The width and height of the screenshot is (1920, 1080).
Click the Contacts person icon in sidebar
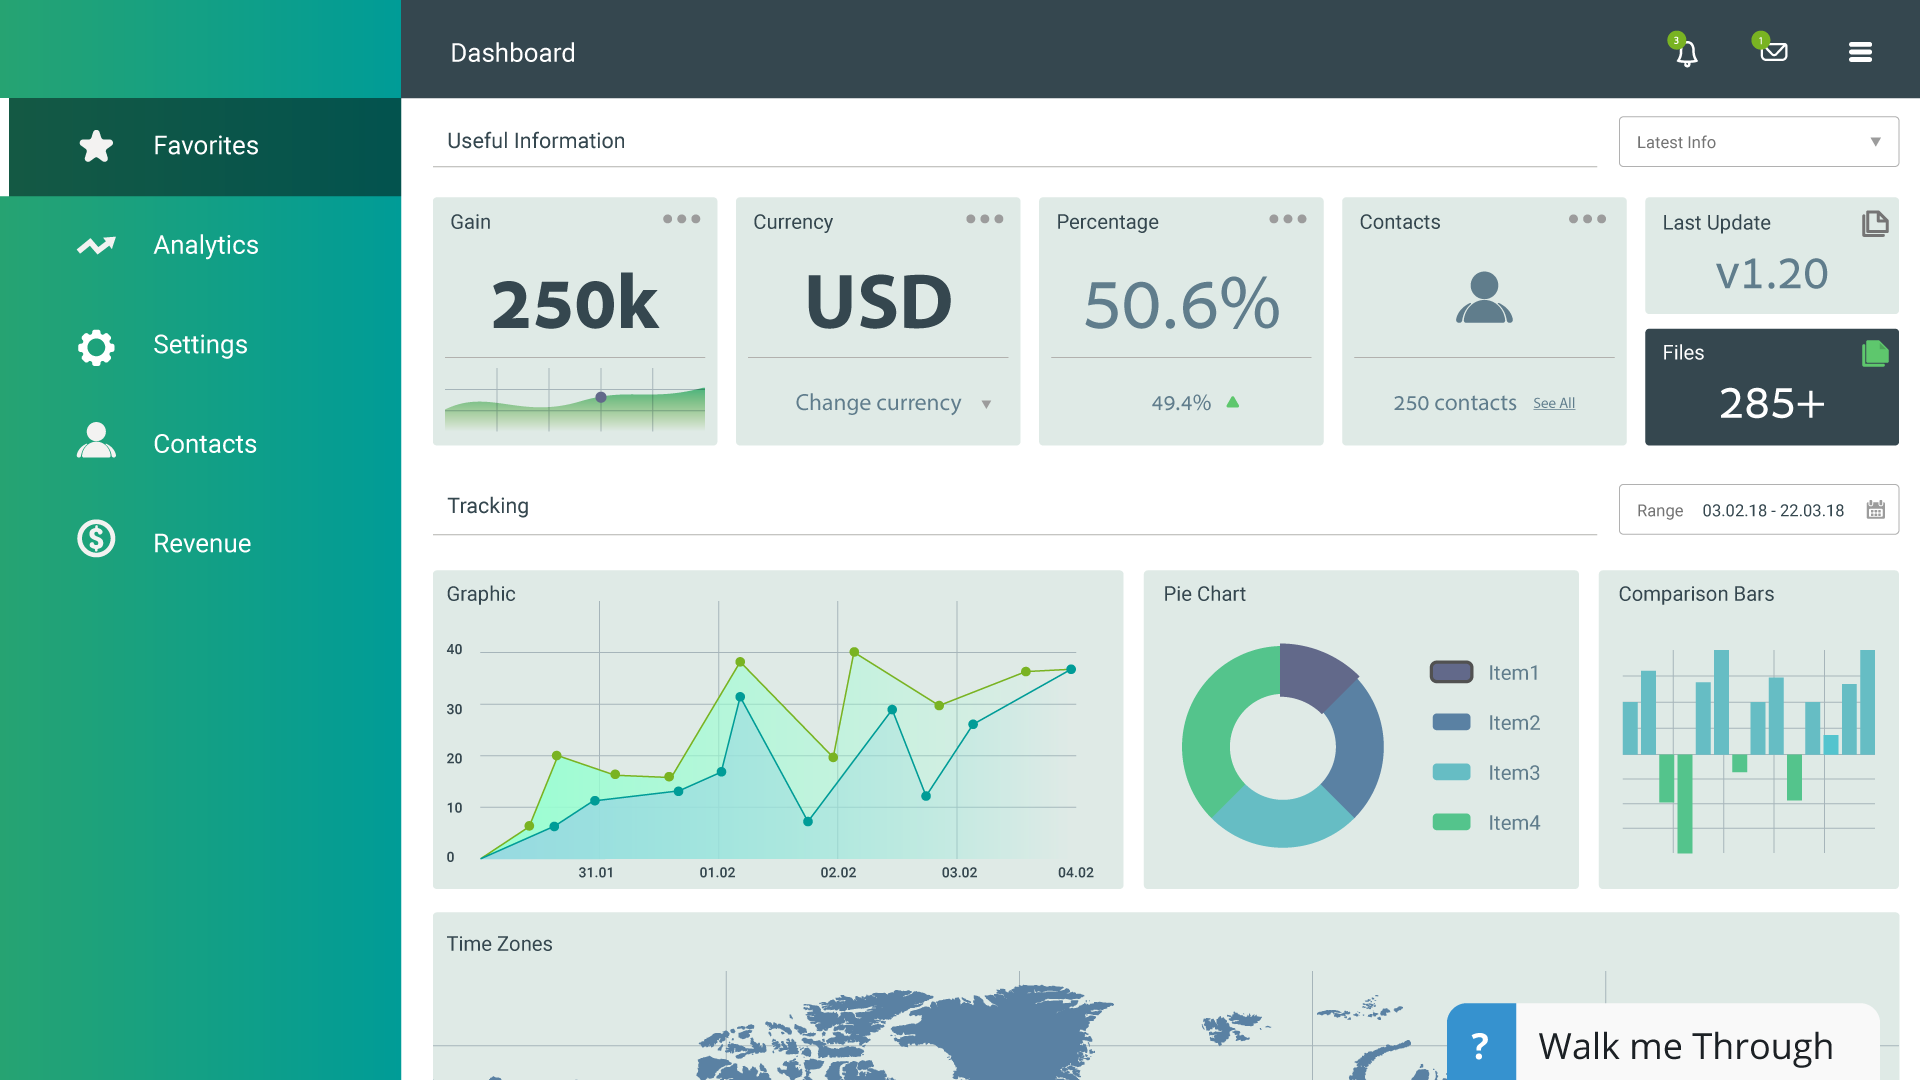[x=96, y=441]
